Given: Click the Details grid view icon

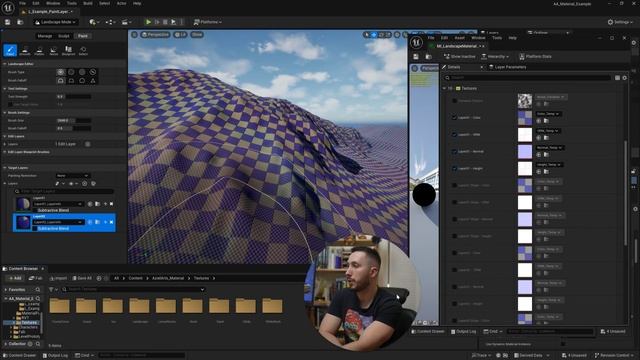Looking at the screenshot, I should tap(617, 78).
